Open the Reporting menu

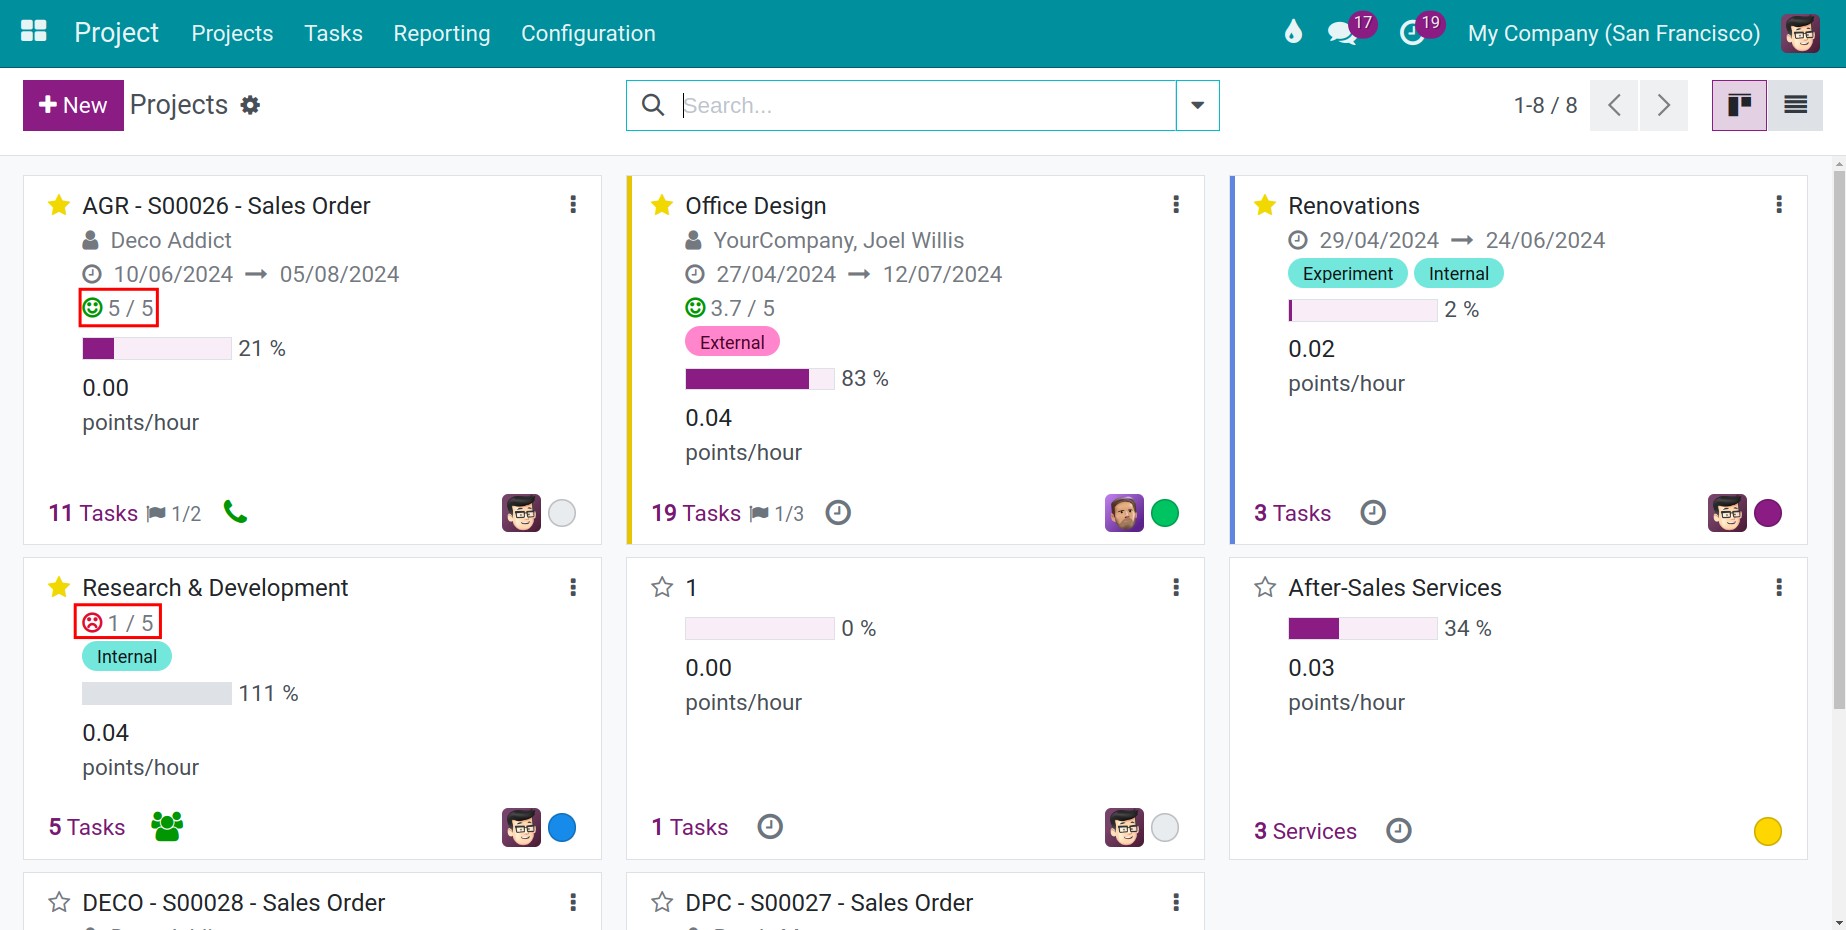(x=442, y=33)
